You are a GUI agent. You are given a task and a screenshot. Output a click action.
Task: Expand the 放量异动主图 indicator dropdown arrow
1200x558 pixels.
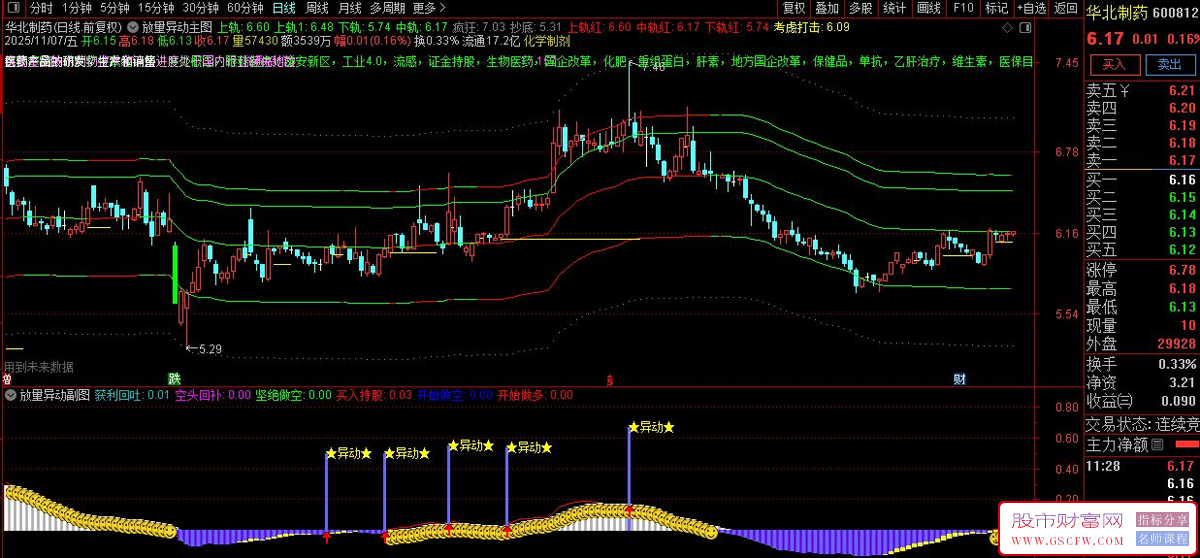(x=133, y=26)
